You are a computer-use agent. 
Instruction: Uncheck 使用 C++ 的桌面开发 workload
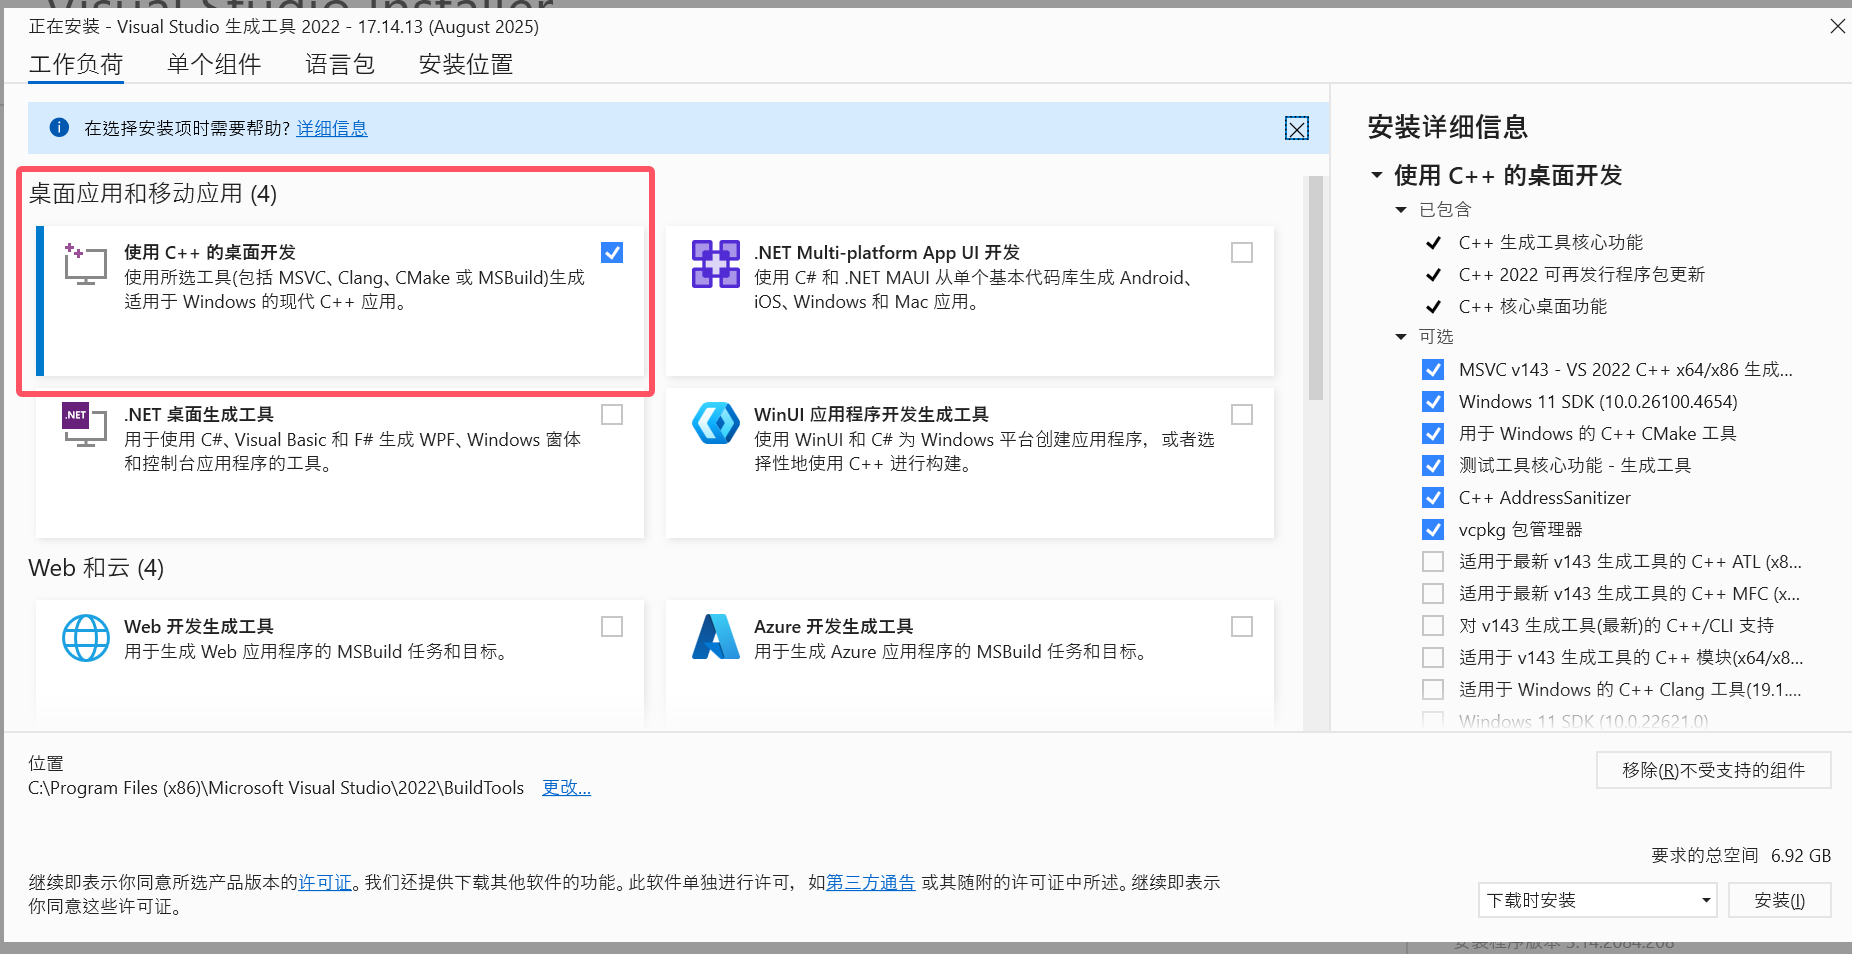click(612, 253)
